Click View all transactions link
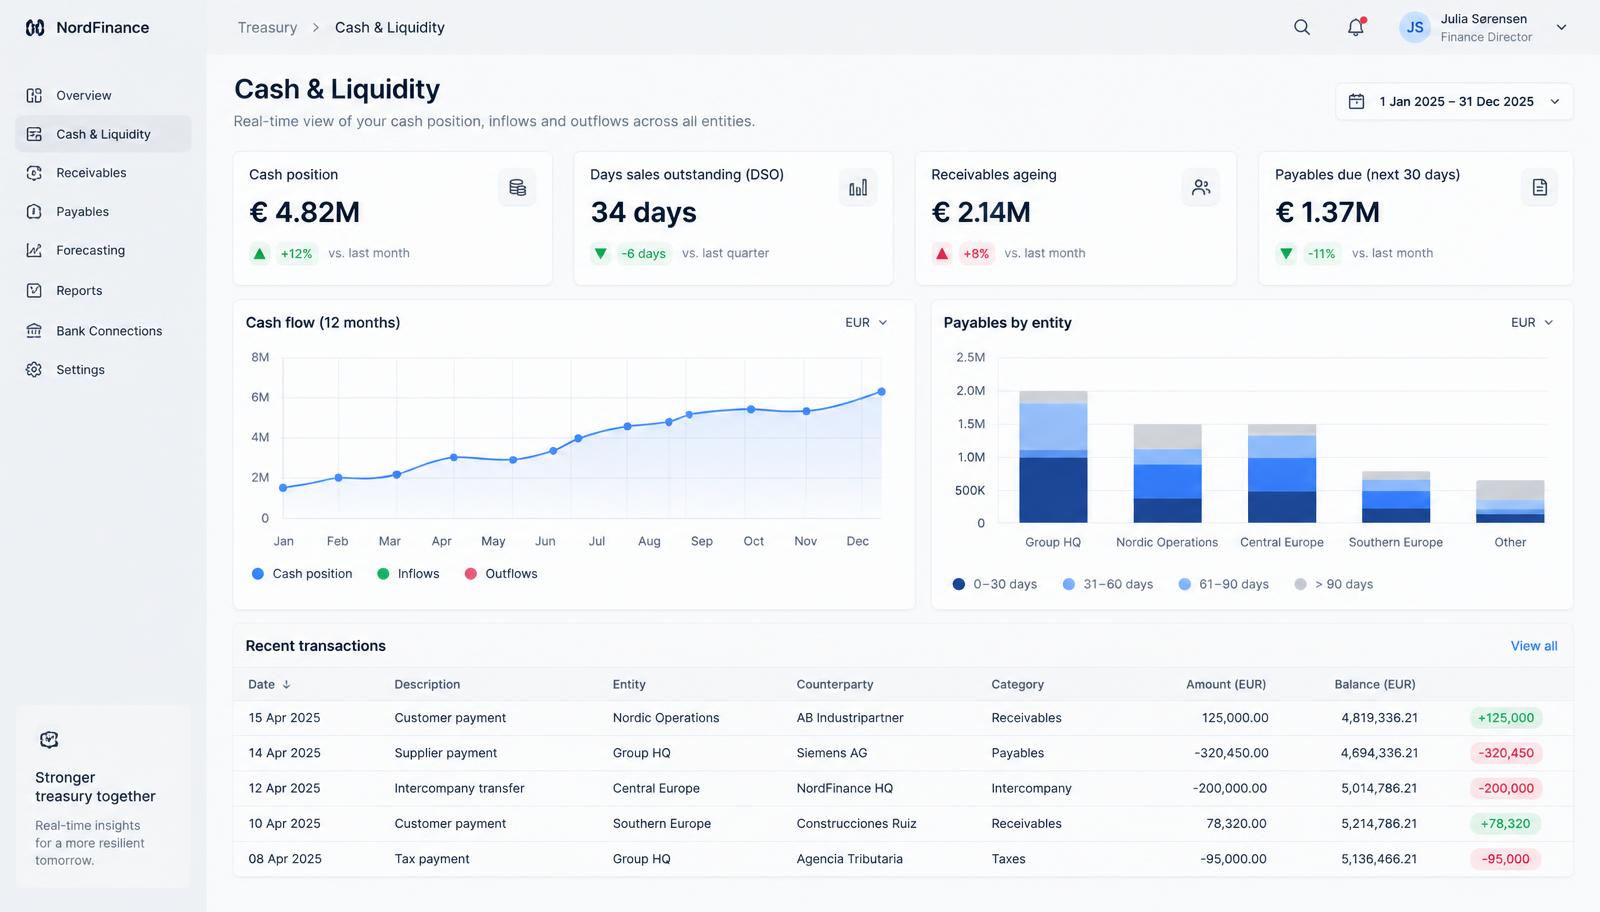 pos(1534,647)
